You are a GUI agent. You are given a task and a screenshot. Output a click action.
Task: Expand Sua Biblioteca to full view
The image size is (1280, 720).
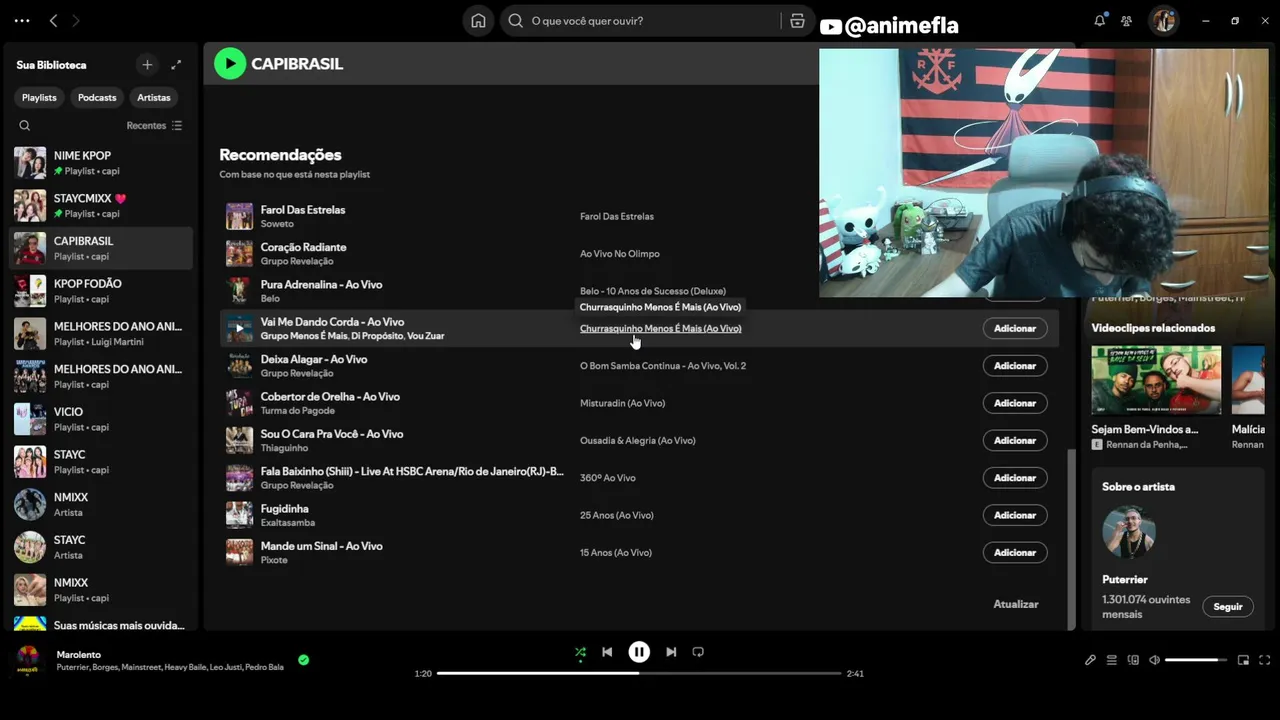(x=176, y=65)
